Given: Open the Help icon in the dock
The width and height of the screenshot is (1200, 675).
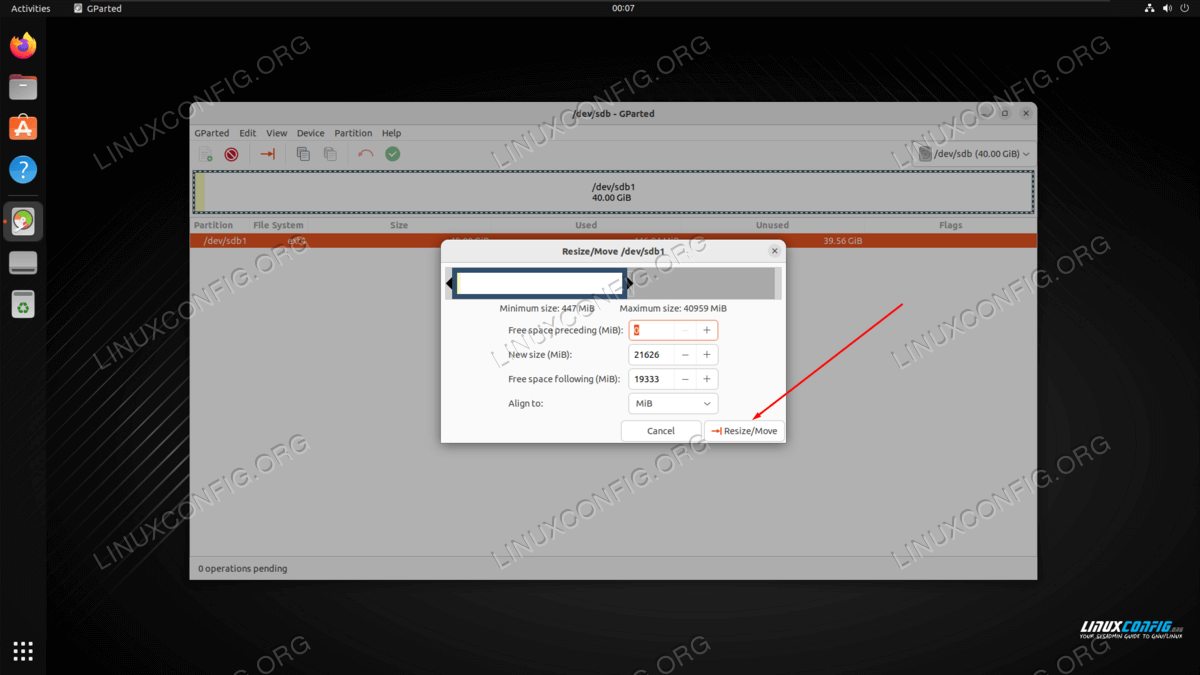Looking at the screenshot, I should [x=23, y=169].
